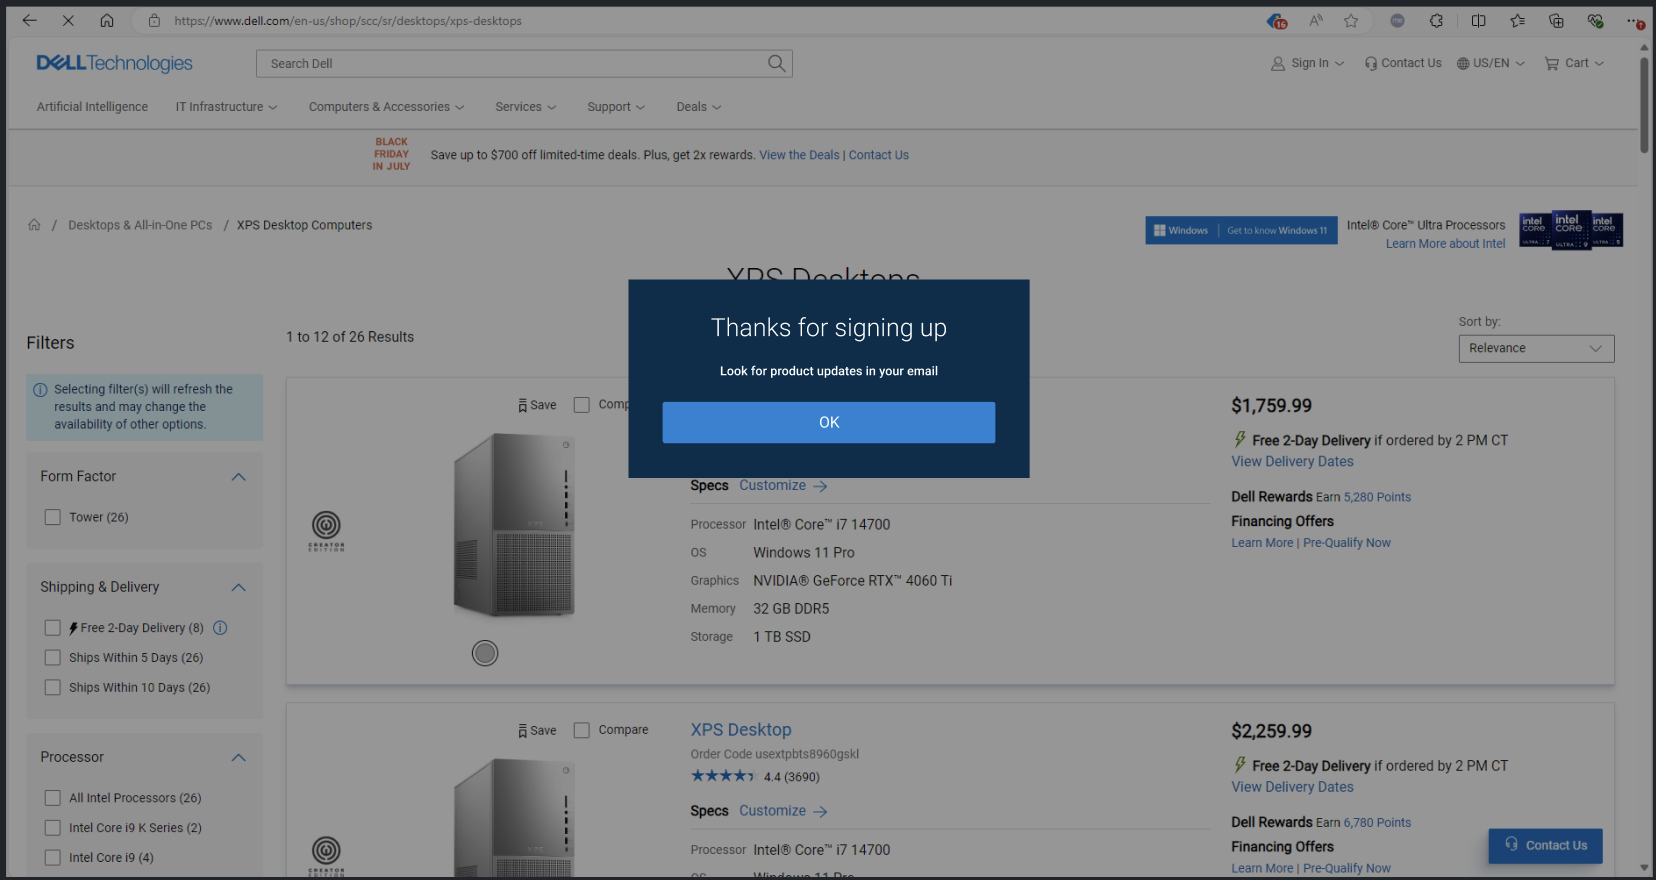Image resolution: width=1656 pixels, height=880 pixels.
Task: View site information lock icon
Action: point(154,20)
